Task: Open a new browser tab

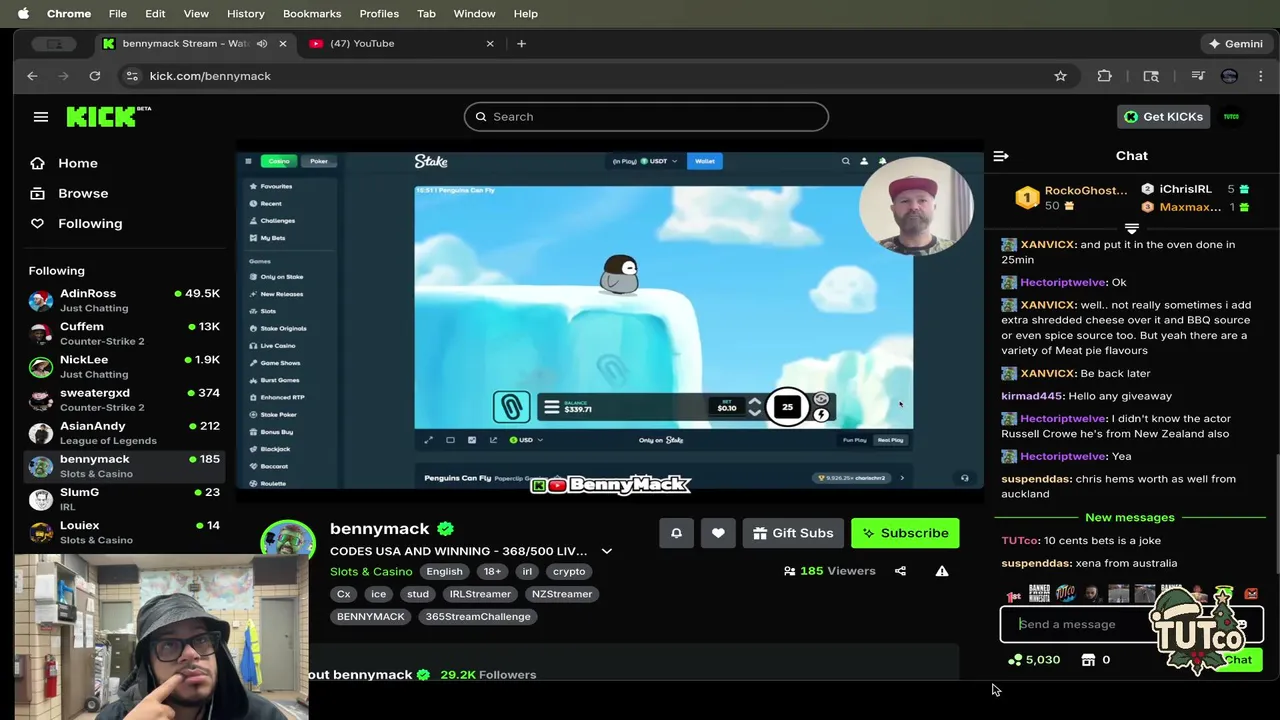Action: (x=521, y=43)
